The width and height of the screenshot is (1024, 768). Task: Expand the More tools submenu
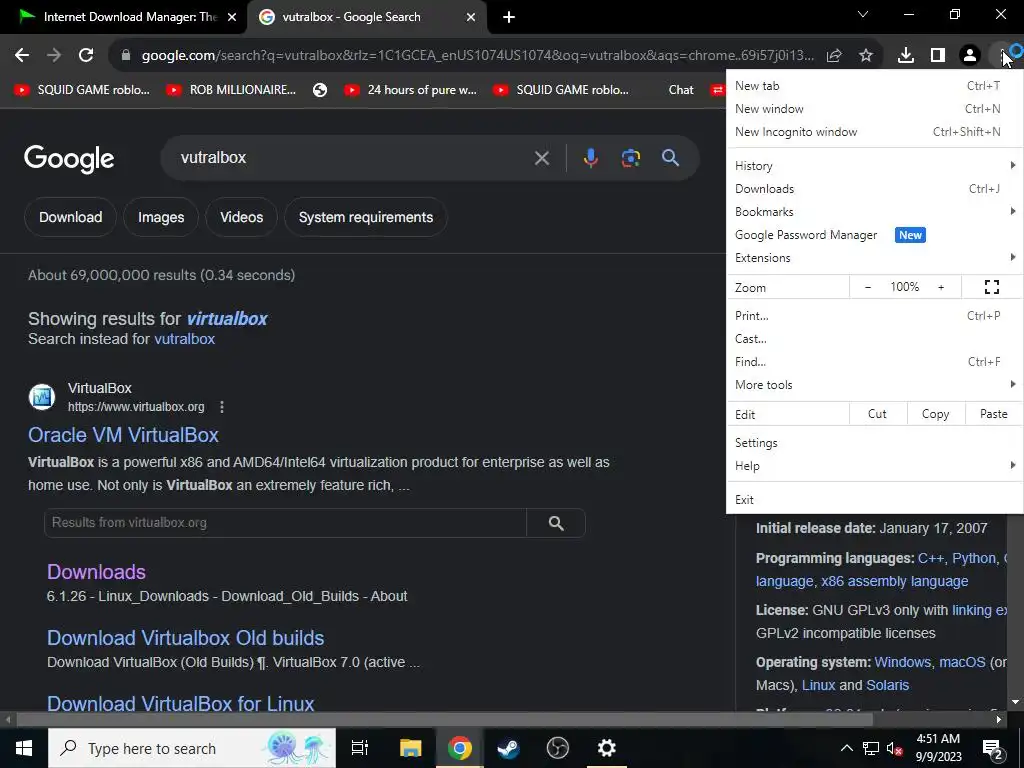point(874,385)
